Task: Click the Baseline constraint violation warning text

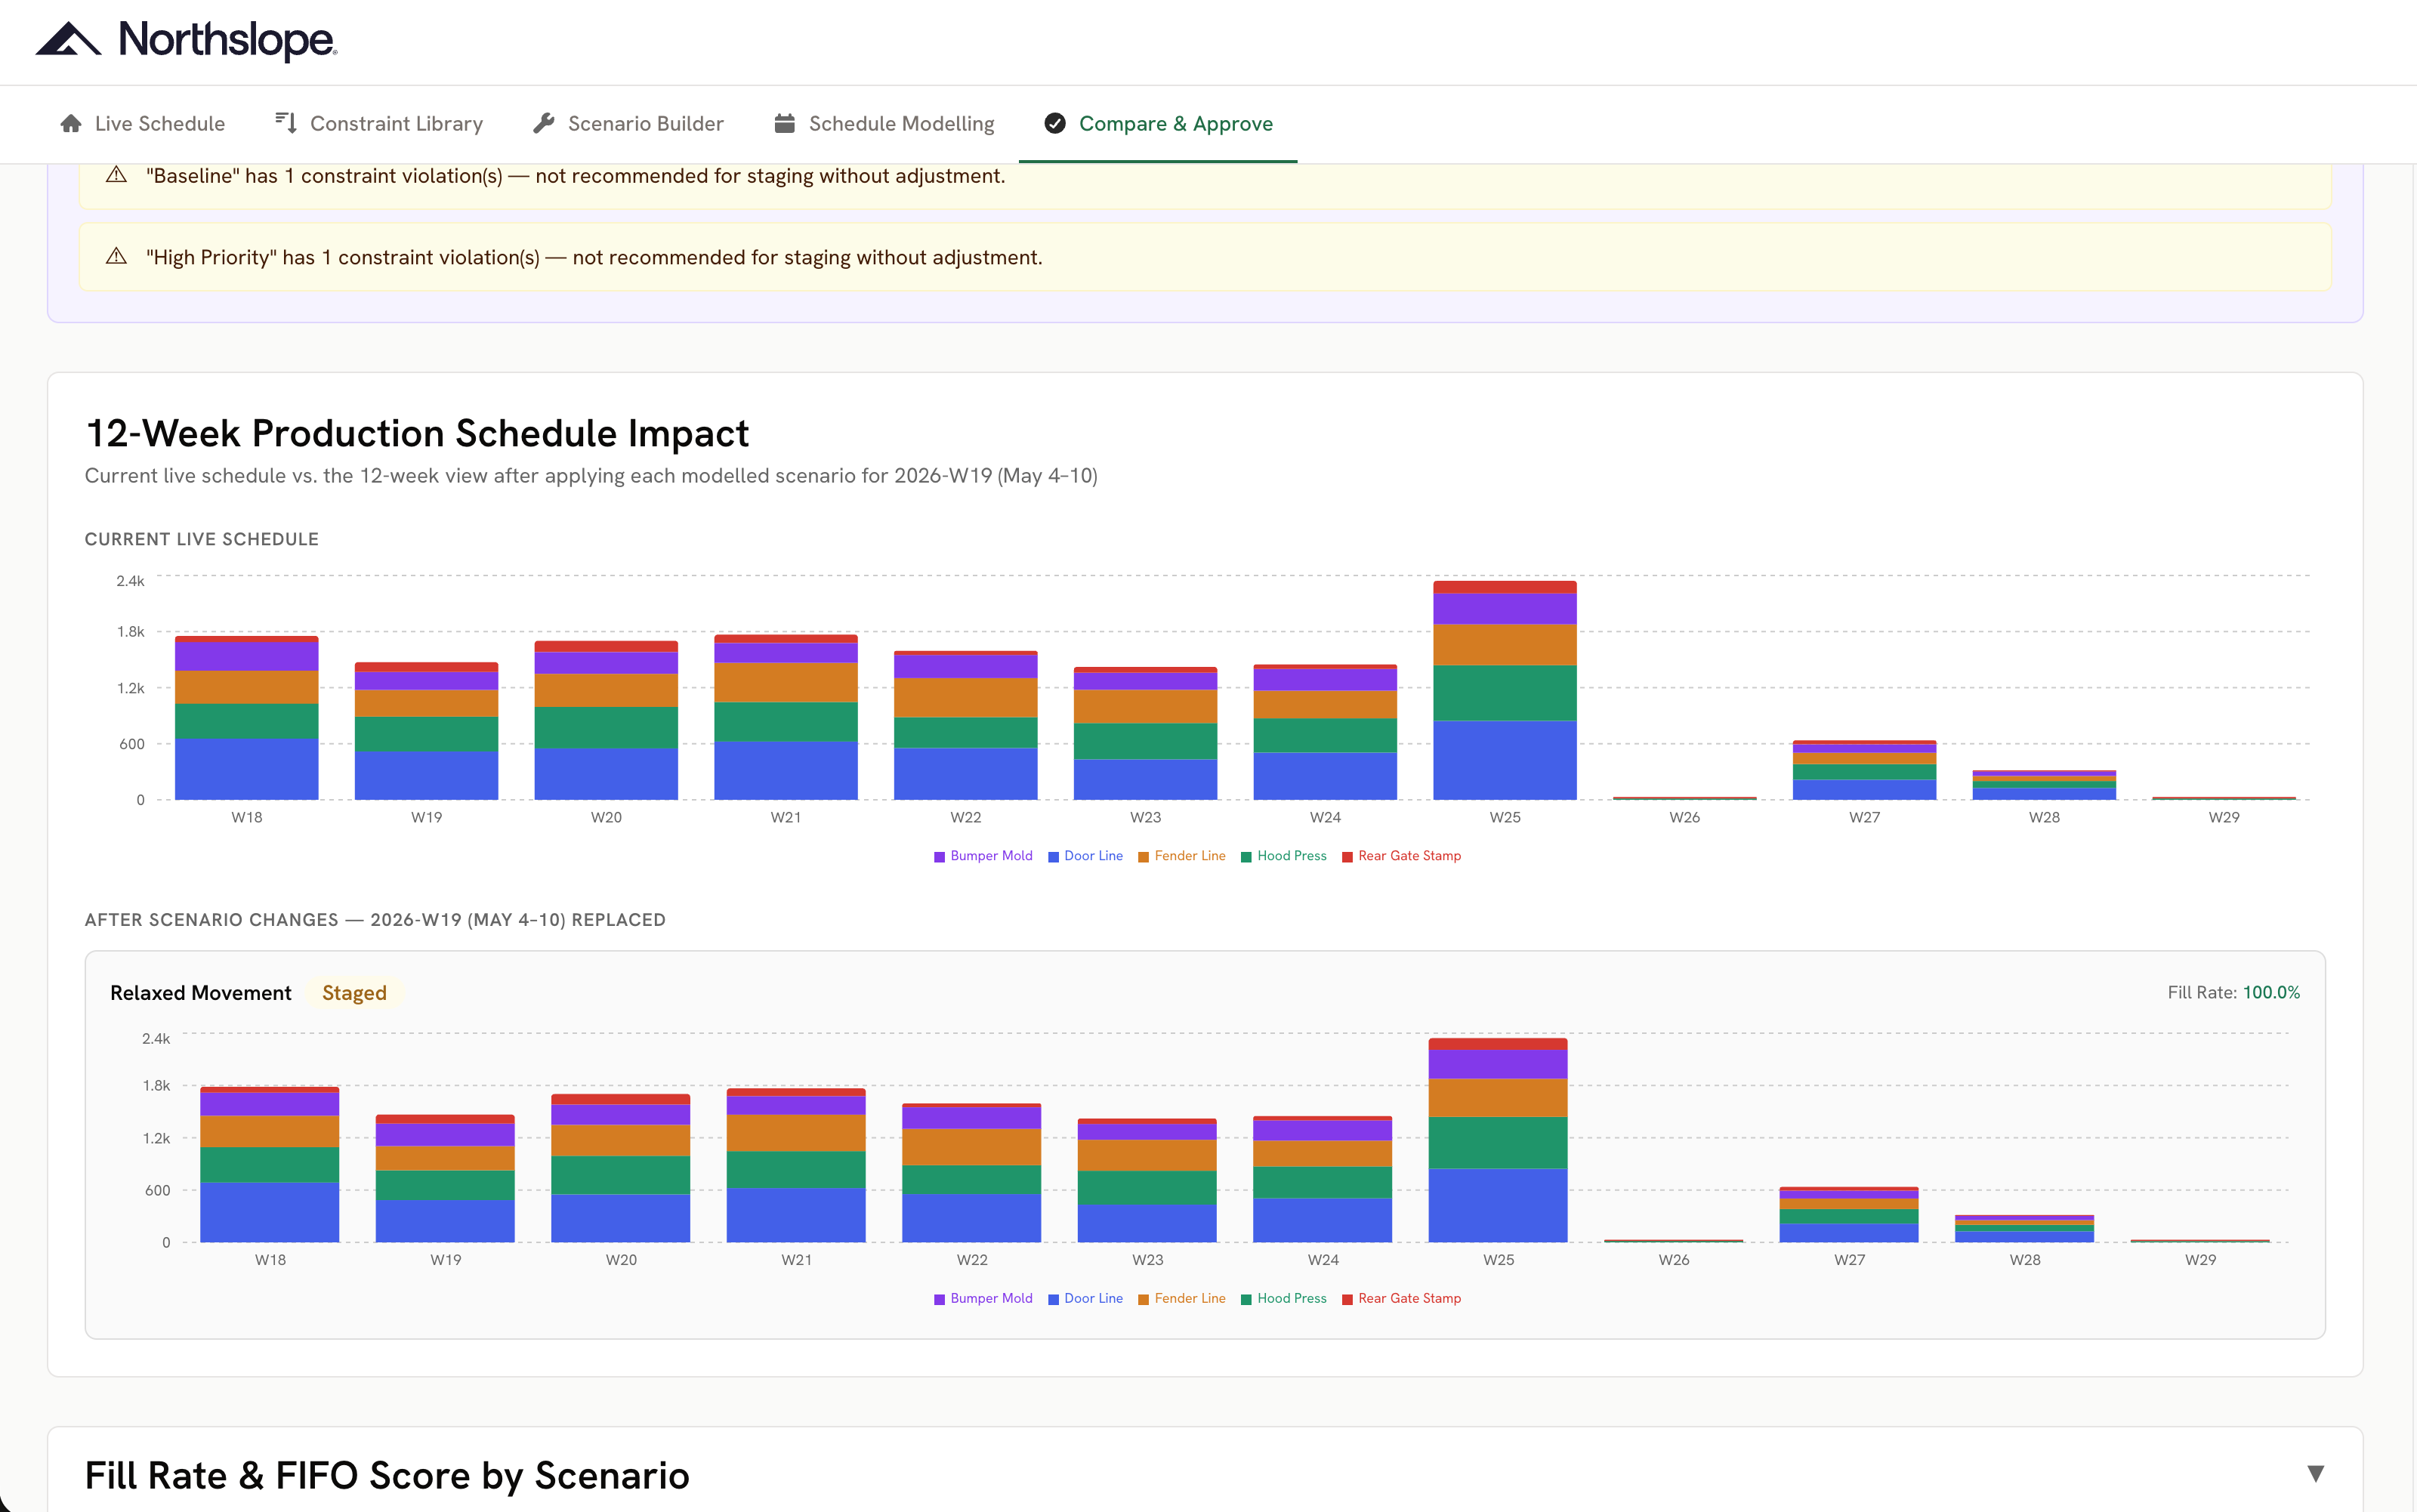Action: [x=575, y=176]
